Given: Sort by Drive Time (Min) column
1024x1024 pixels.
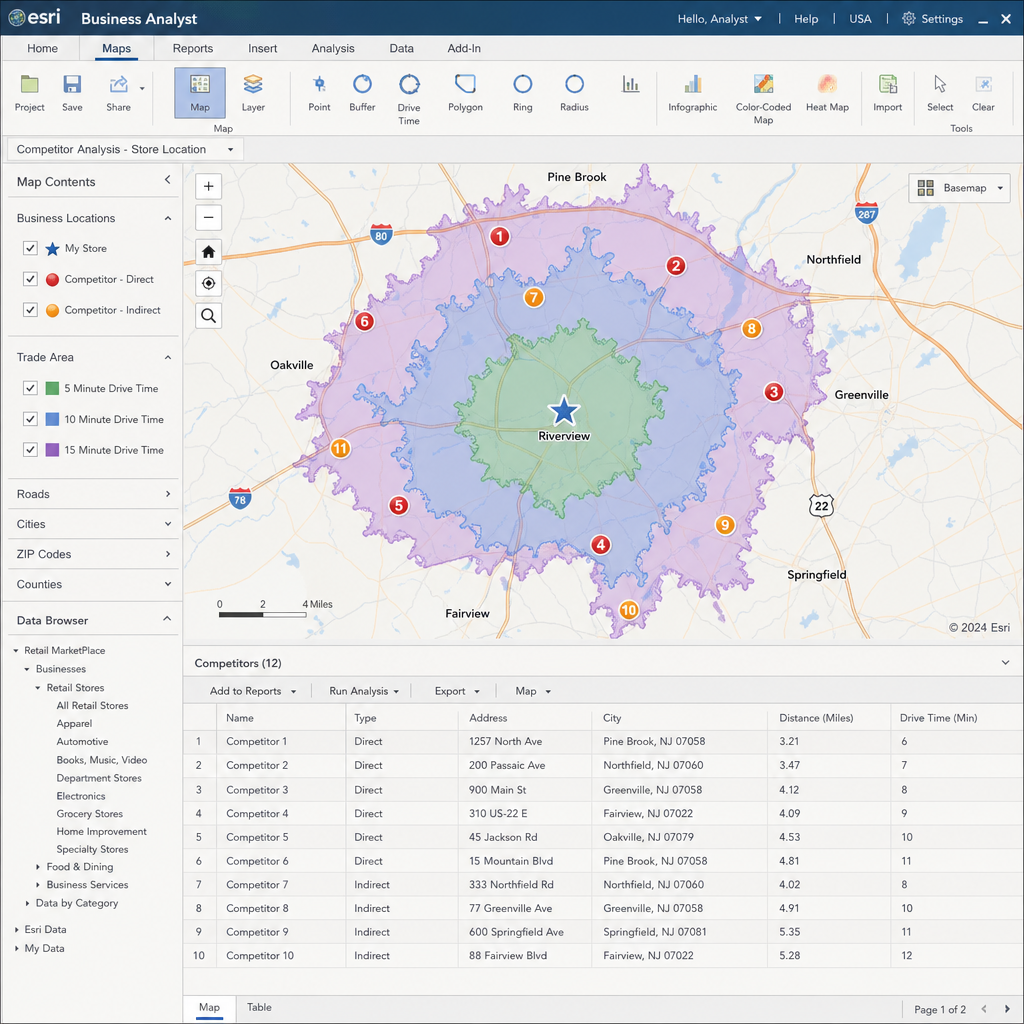Looking at the screenshot, I should click(938, 718).
